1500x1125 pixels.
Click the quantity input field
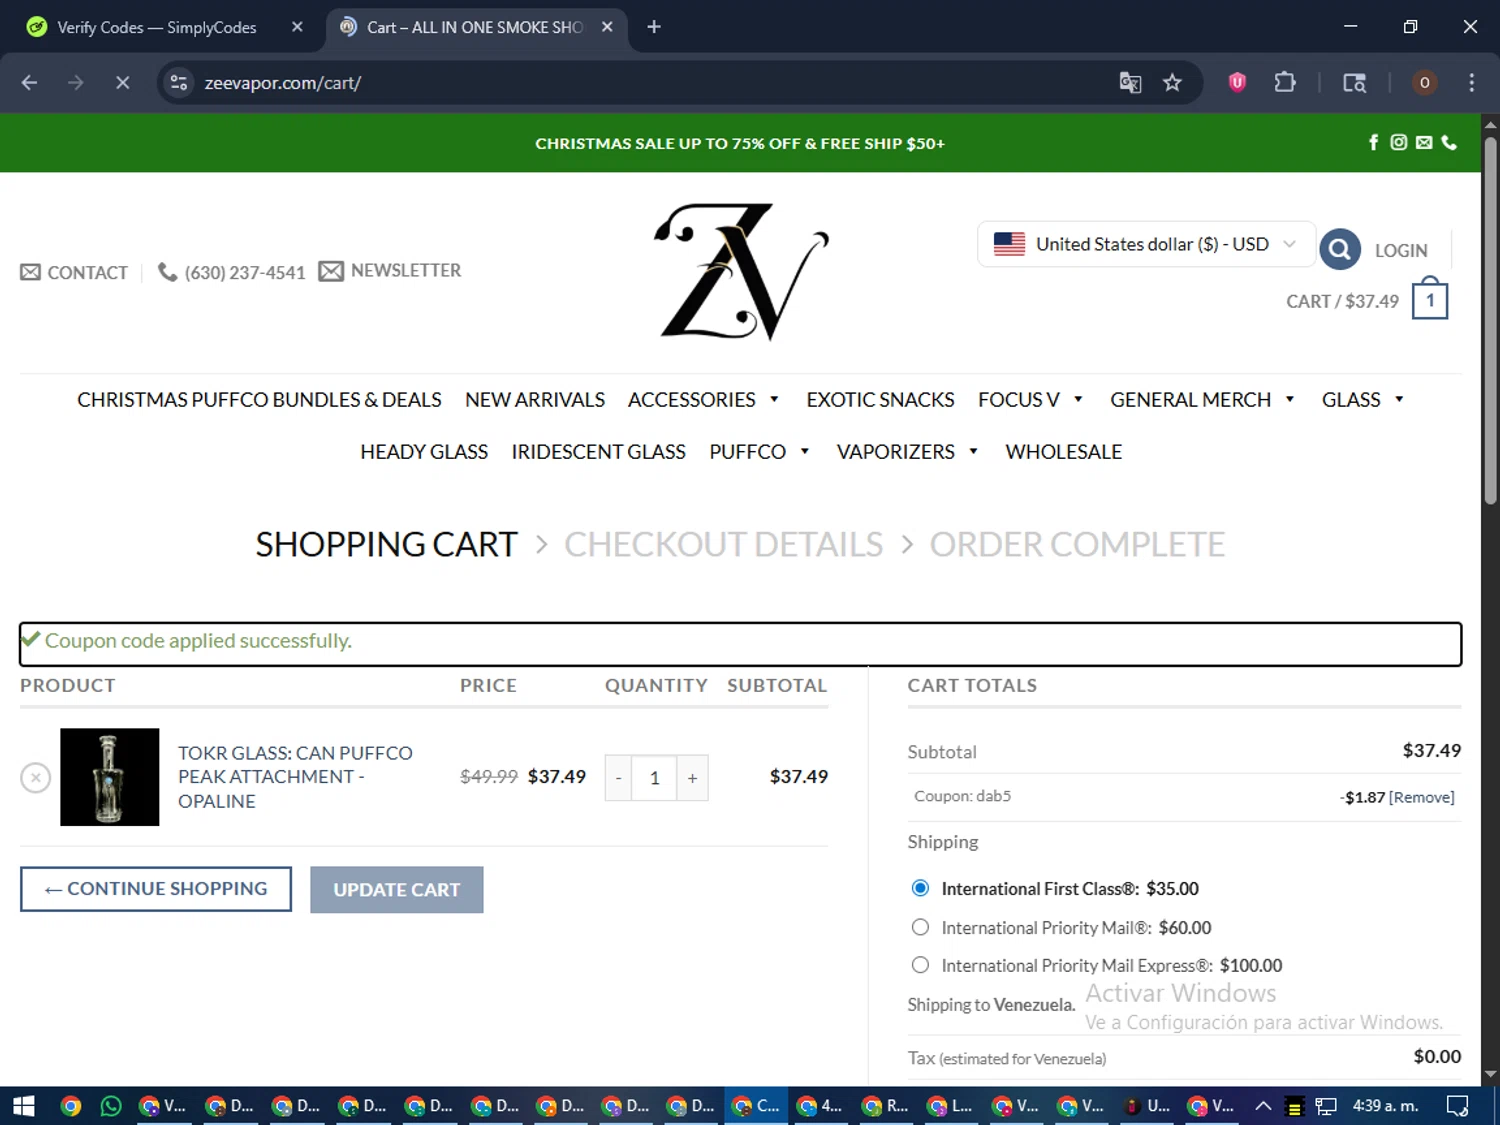(655, 778)
